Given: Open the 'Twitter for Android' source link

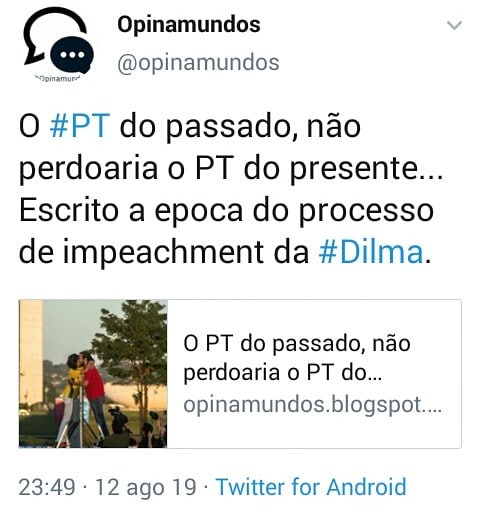Looking at the screenshot, I should click(311, 487).
